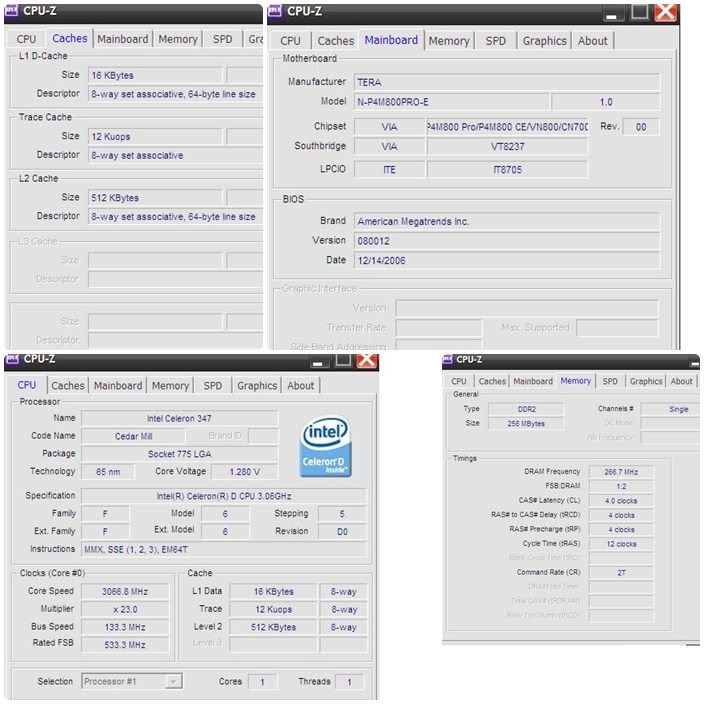Click DRAM Frequency value 266.7 MHz
Image resolution: width=704 pixels, height=704 pixels.
click(x=621, y=472)
